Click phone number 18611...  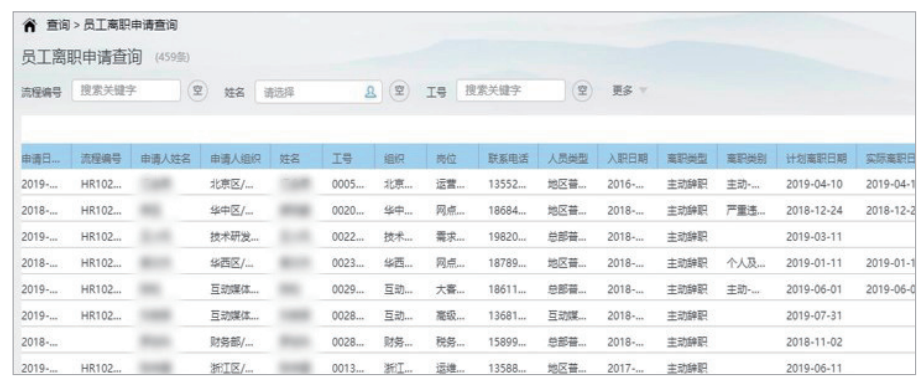click(508, 289)
